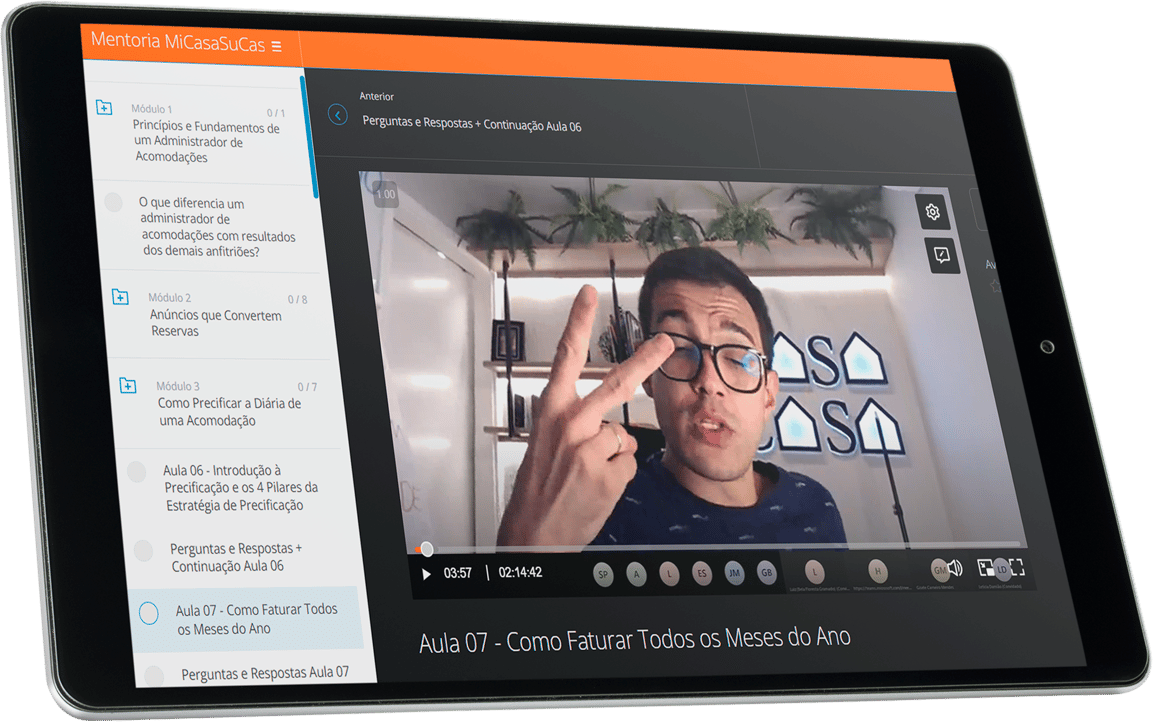The height and width of the screenshot is (722, 1153).
Task: Go back with the Anterior arrow button
Action: tap(338, 115)
